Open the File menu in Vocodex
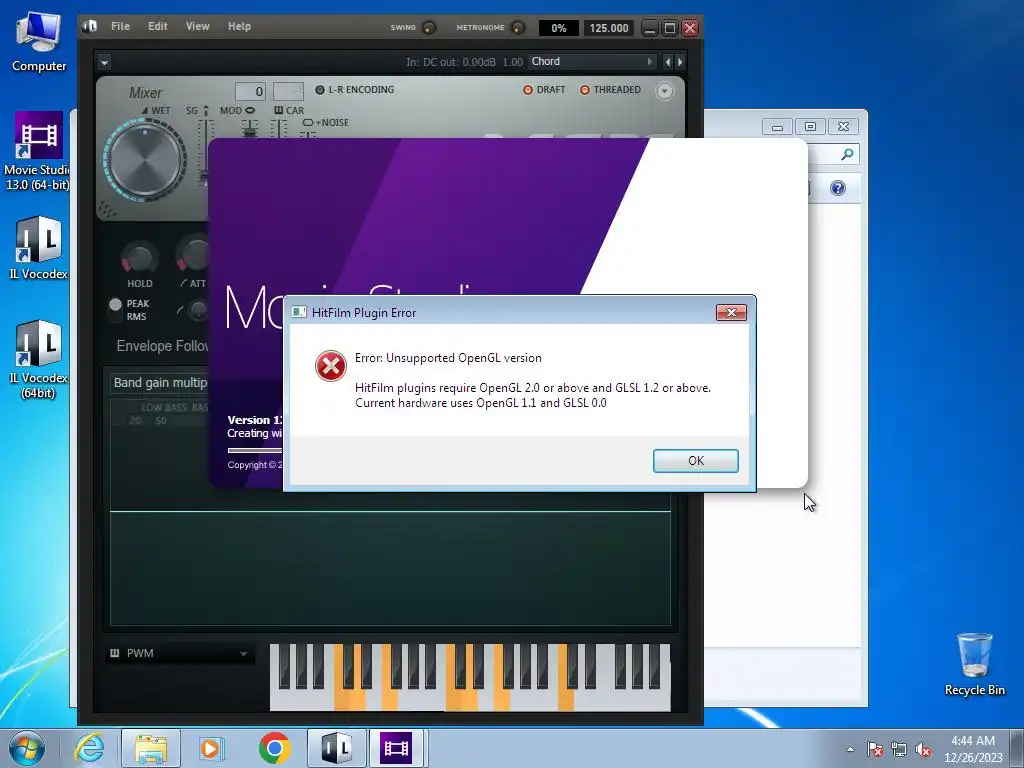Viewport: 1024px width, 768px height. 120,26
